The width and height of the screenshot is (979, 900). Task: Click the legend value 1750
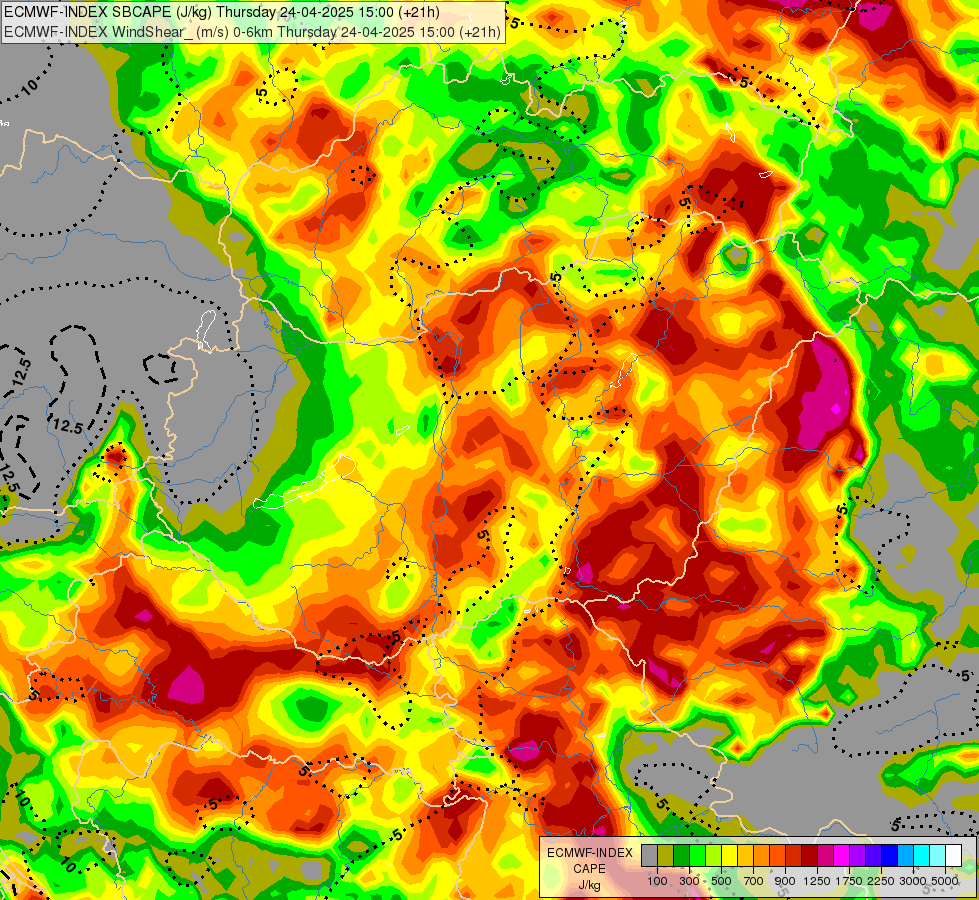coord(849,881)
